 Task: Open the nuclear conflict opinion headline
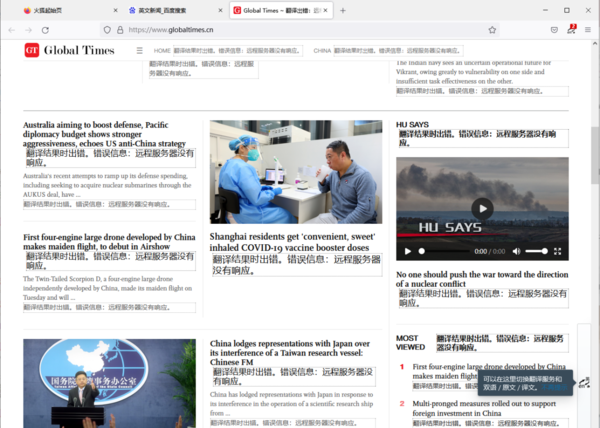click(x=482, y=279)
